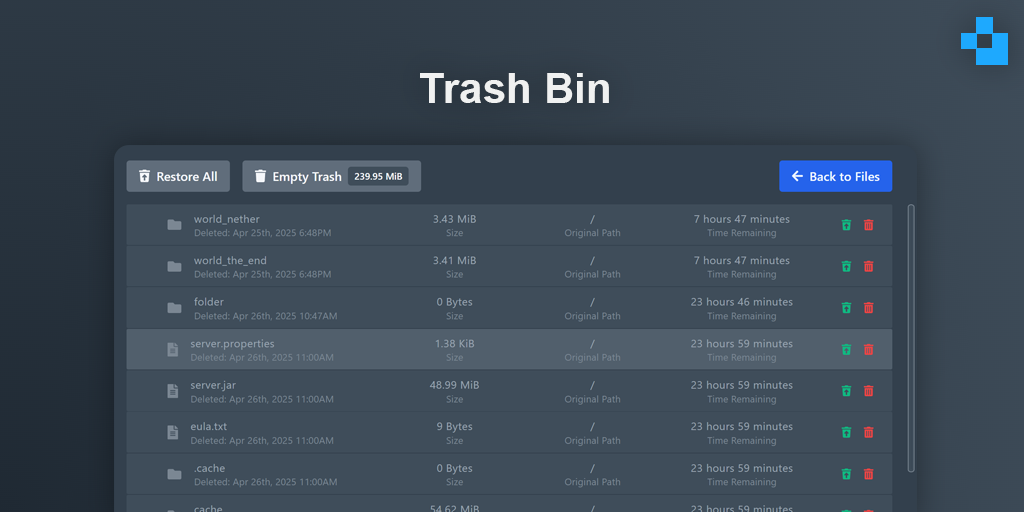Go Back to Files
Screen dimensions: 1024x512
click(835, 176)
